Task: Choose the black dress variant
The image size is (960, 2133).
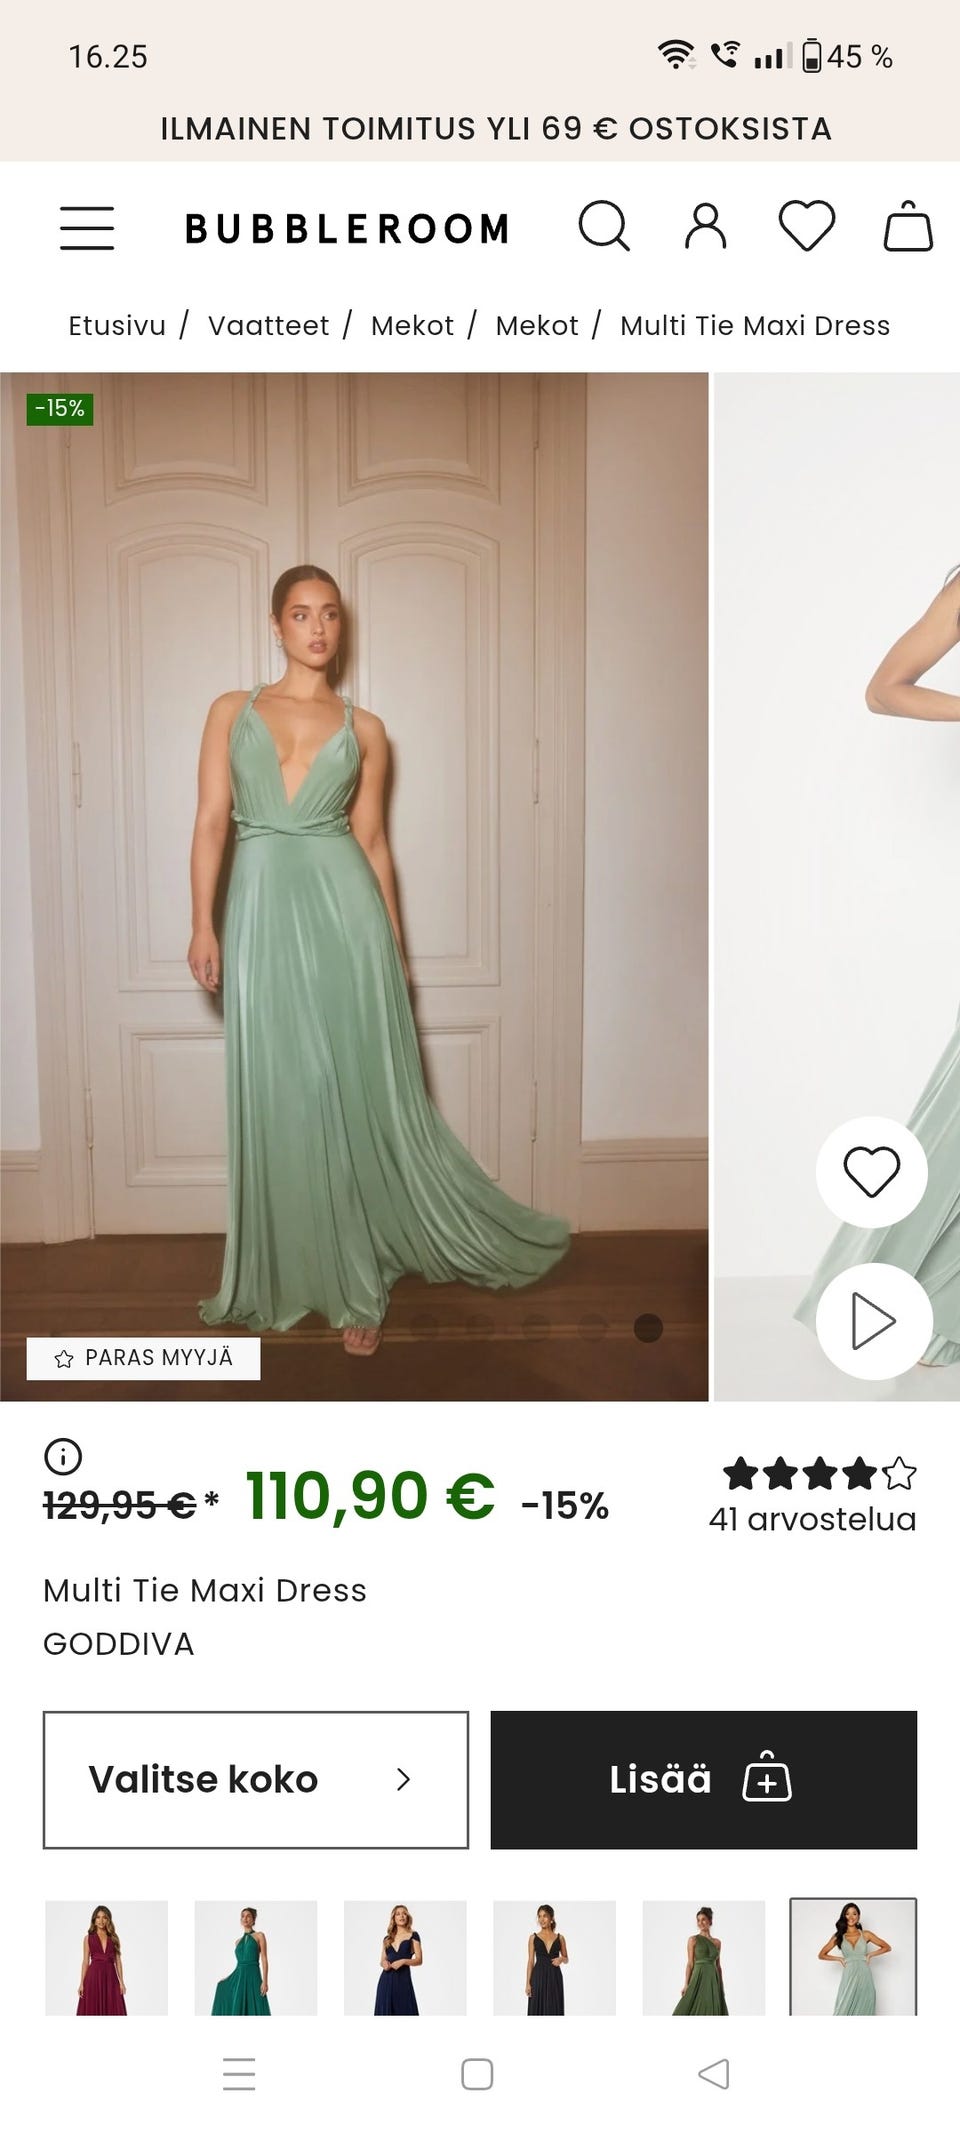Action: (554, 1957)
